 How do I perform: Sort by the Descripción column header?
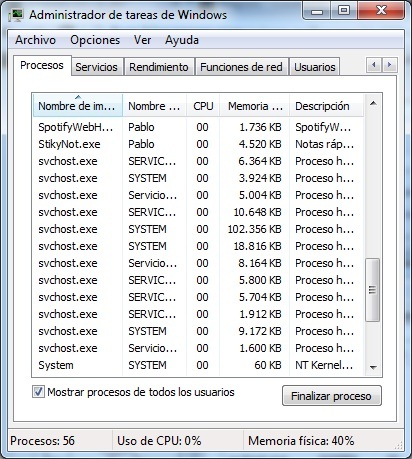tap(327, 106)
